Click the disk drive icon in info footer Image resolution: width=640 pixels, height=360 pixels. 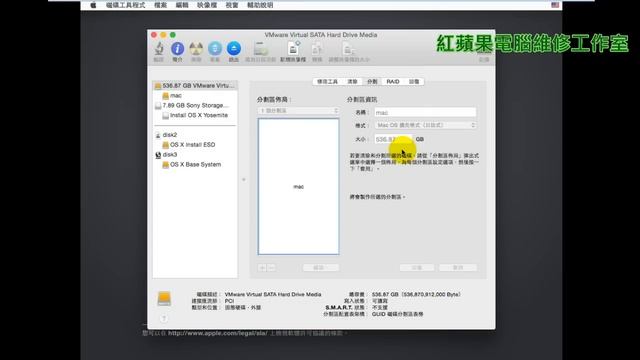coord(164,298)
